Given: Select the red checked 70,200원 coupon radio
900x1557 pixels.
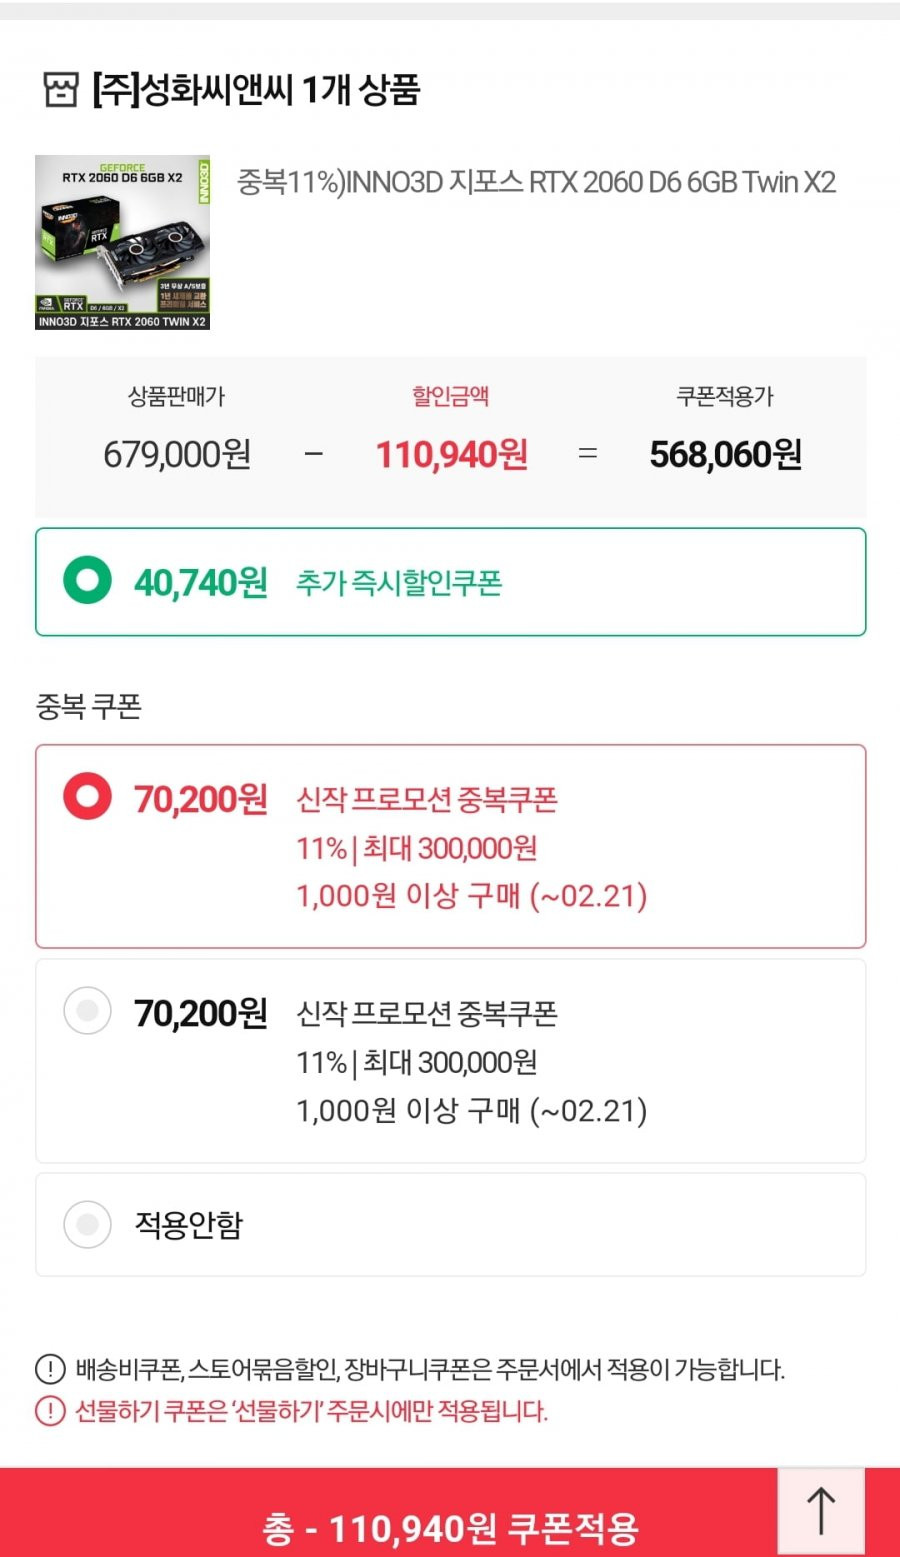Looking at the screenshot, I should click(87, 796).
